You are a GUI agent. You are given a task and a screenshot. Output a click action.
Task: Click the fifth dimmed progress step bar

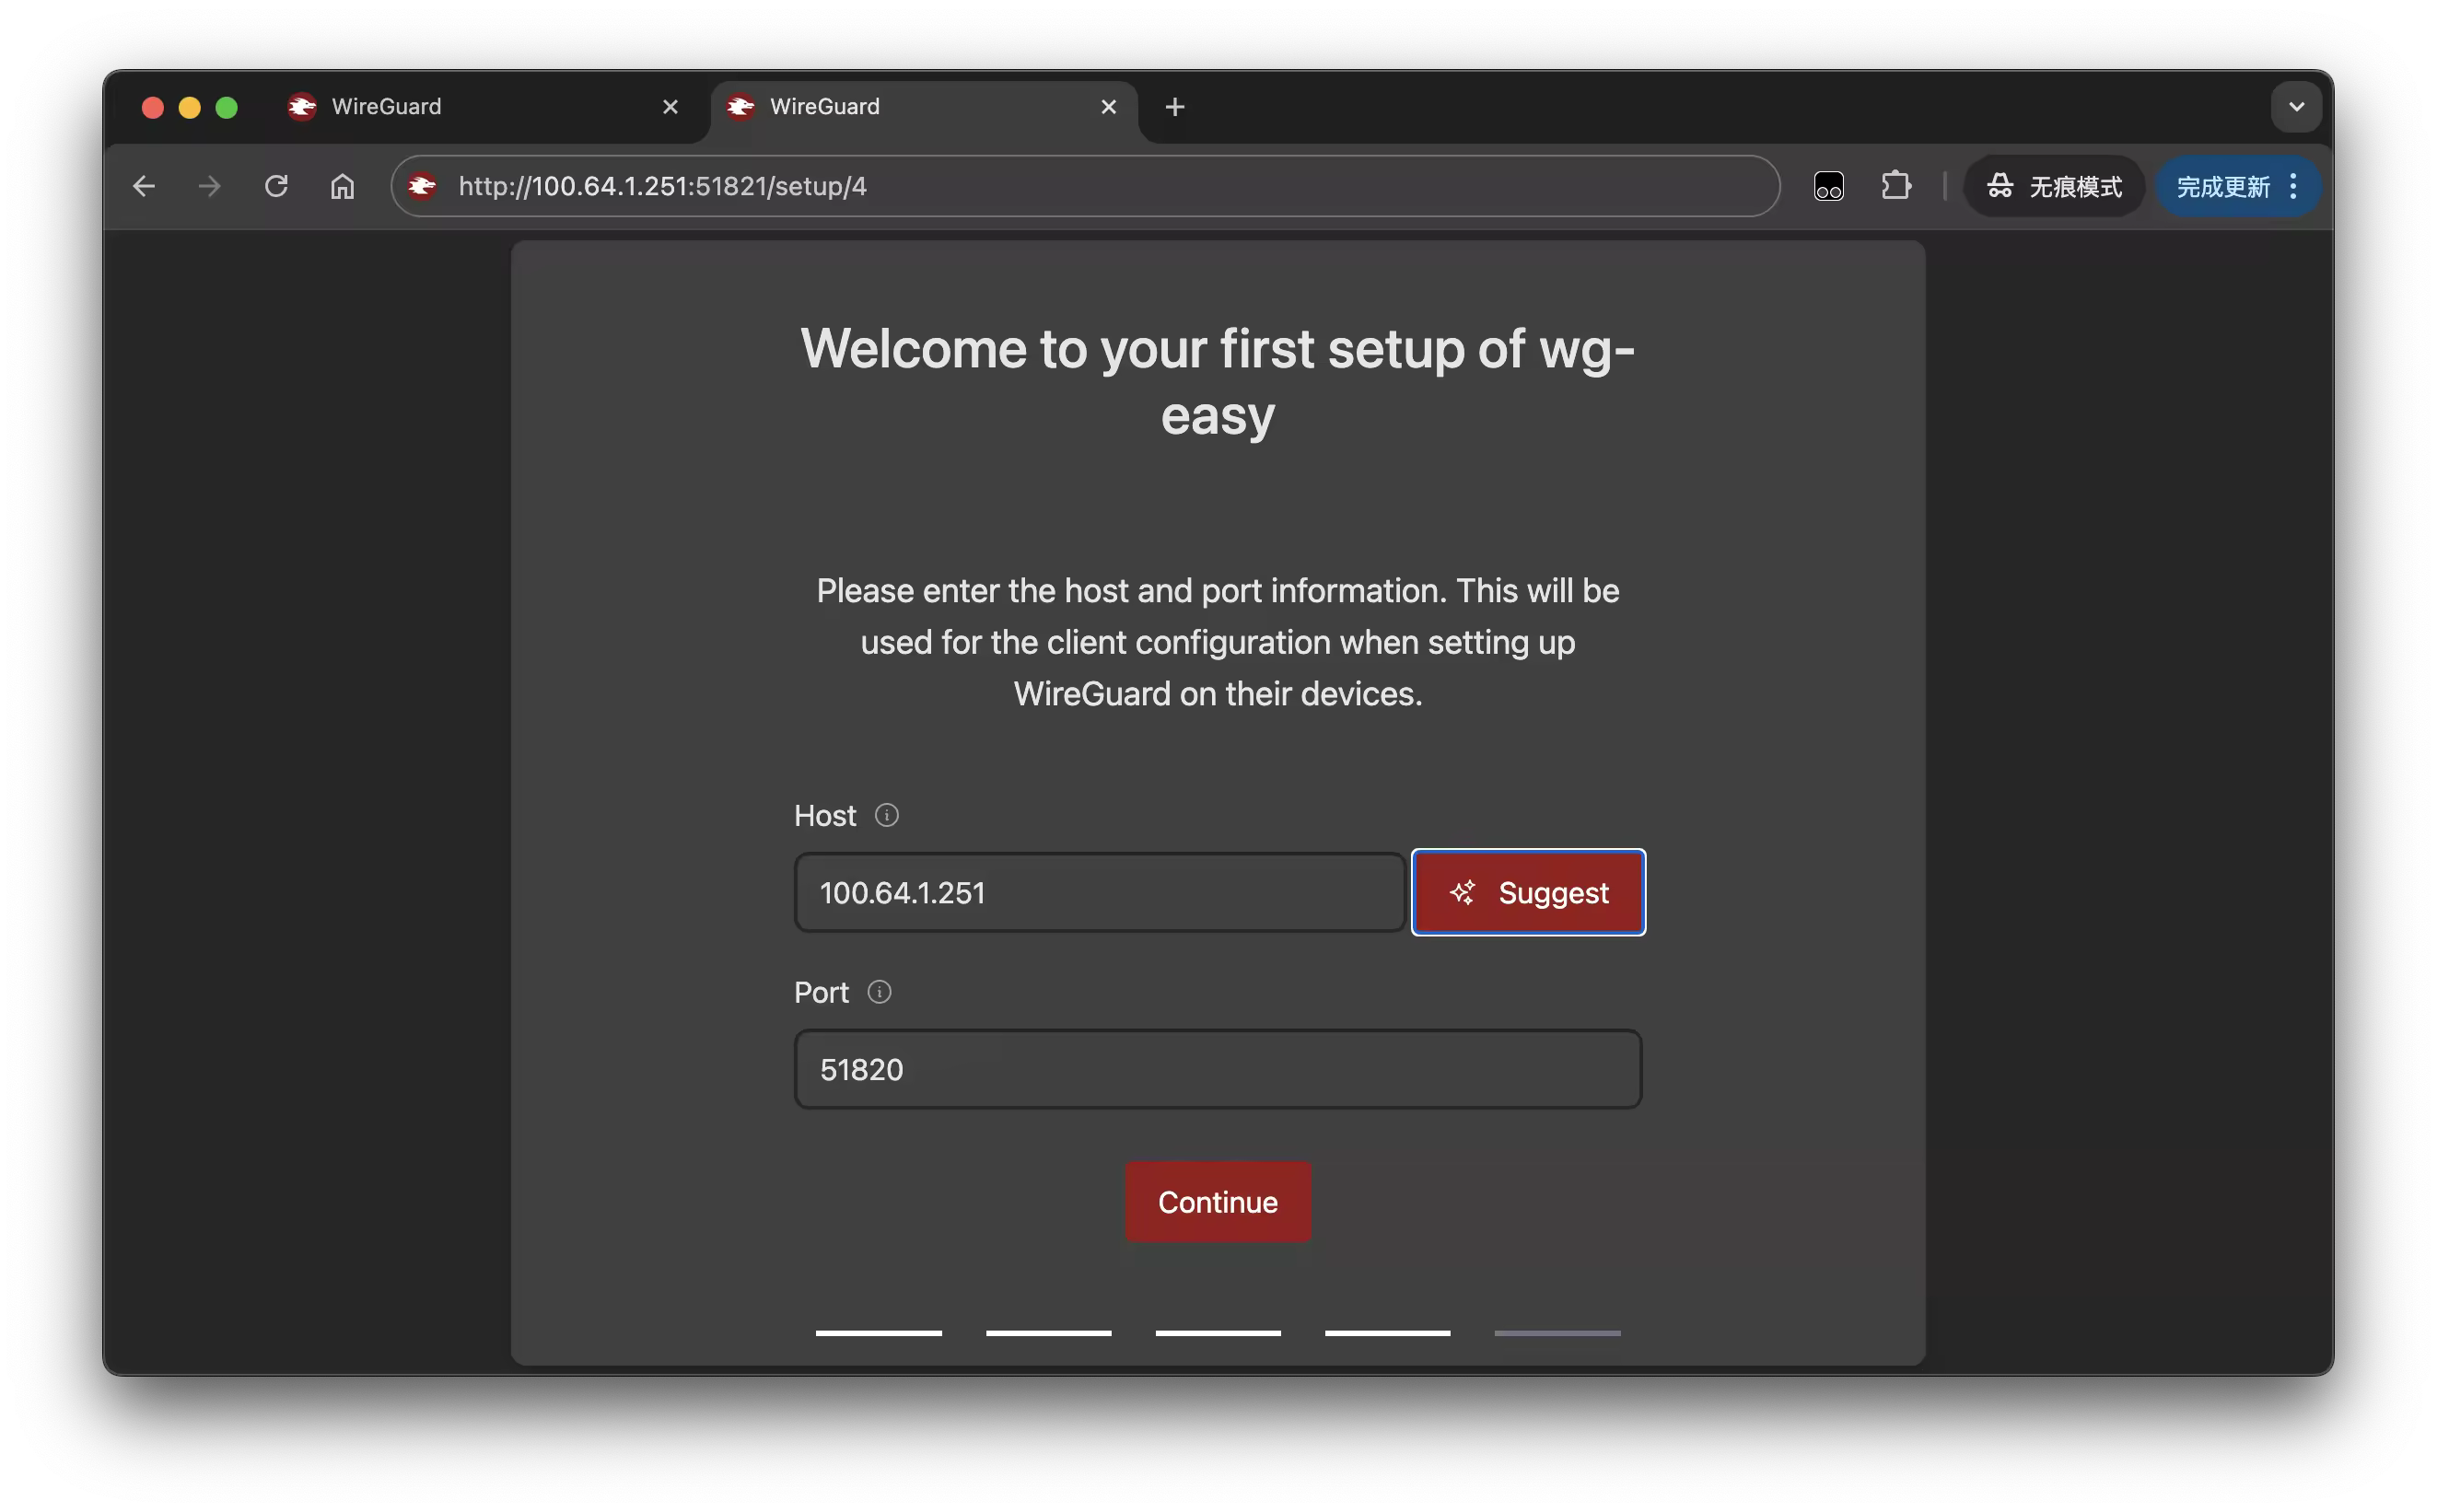[x=1557, y=1332]
